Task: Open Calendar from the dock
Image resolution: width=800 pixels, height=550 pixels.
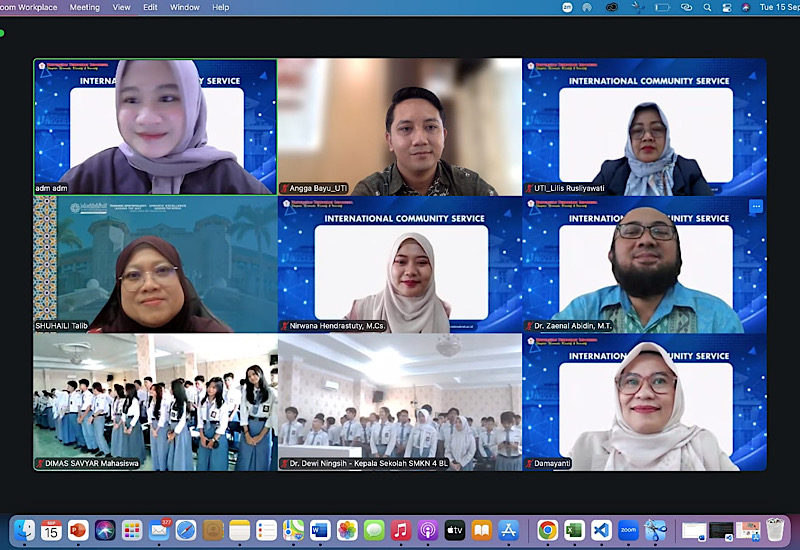Action: click(x=51, y=531)
